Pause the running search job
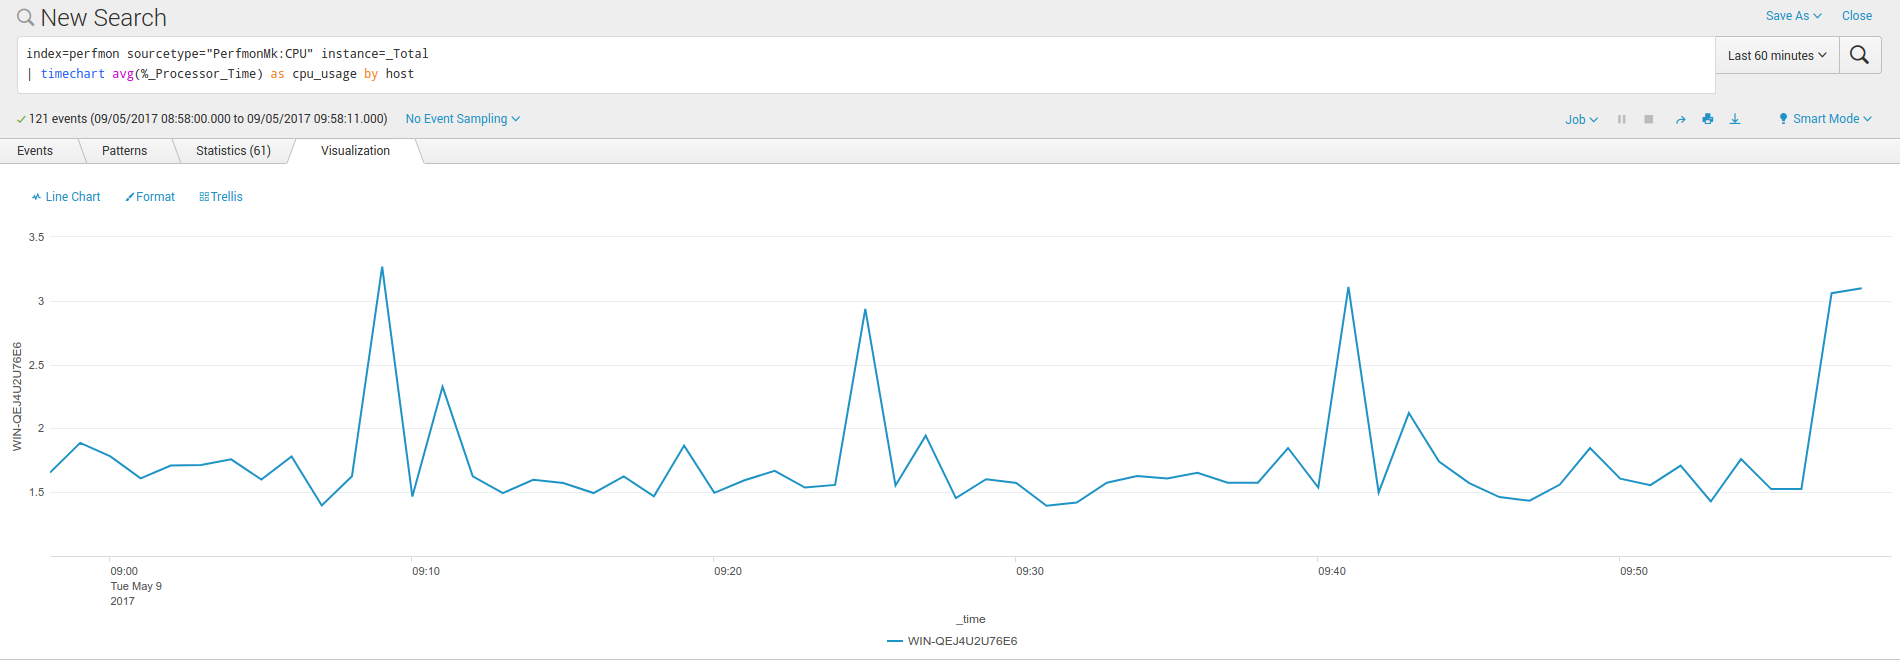Viewport: 1900px width, 660px height. point(1621,119)
